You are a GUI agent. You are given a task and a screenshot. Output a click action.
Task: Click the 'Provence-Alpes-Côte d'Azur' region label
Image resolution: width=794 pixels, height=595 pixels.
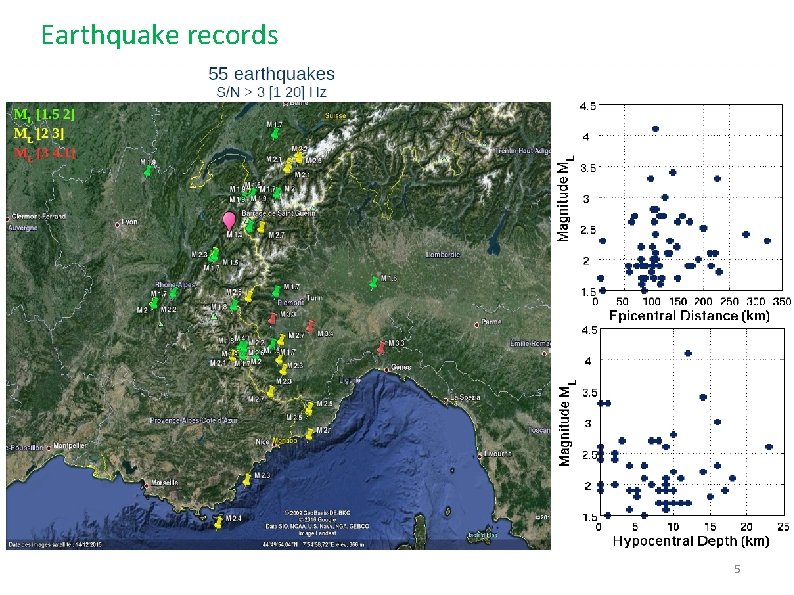[194, 420]
